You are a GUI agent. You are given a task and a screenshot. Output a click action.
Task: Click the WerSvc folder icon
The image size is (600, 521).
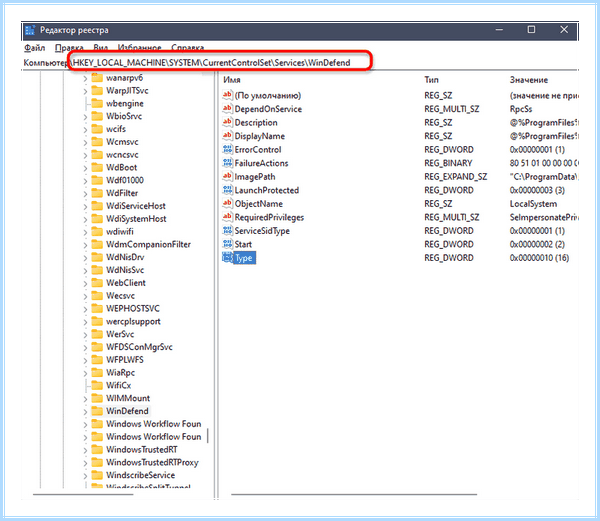coord(97,334)
